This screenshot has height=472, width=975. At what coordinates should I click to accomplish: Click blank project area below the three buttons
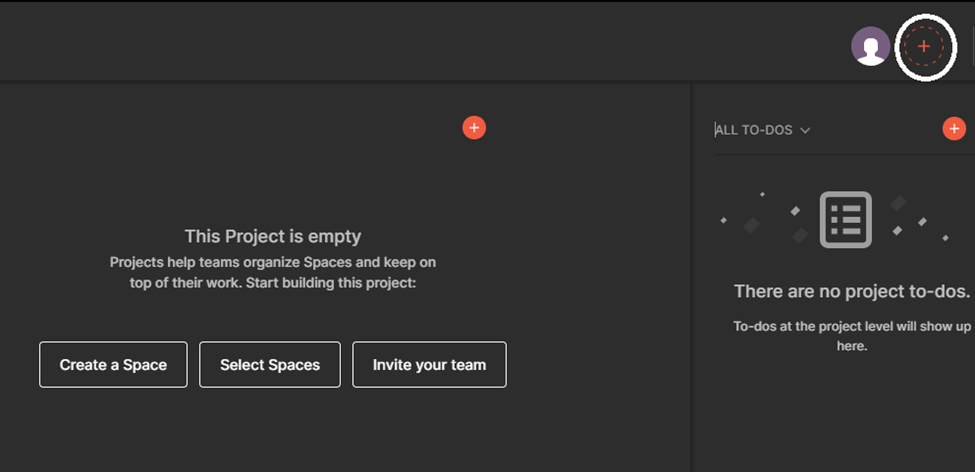[x=273, y=430]
